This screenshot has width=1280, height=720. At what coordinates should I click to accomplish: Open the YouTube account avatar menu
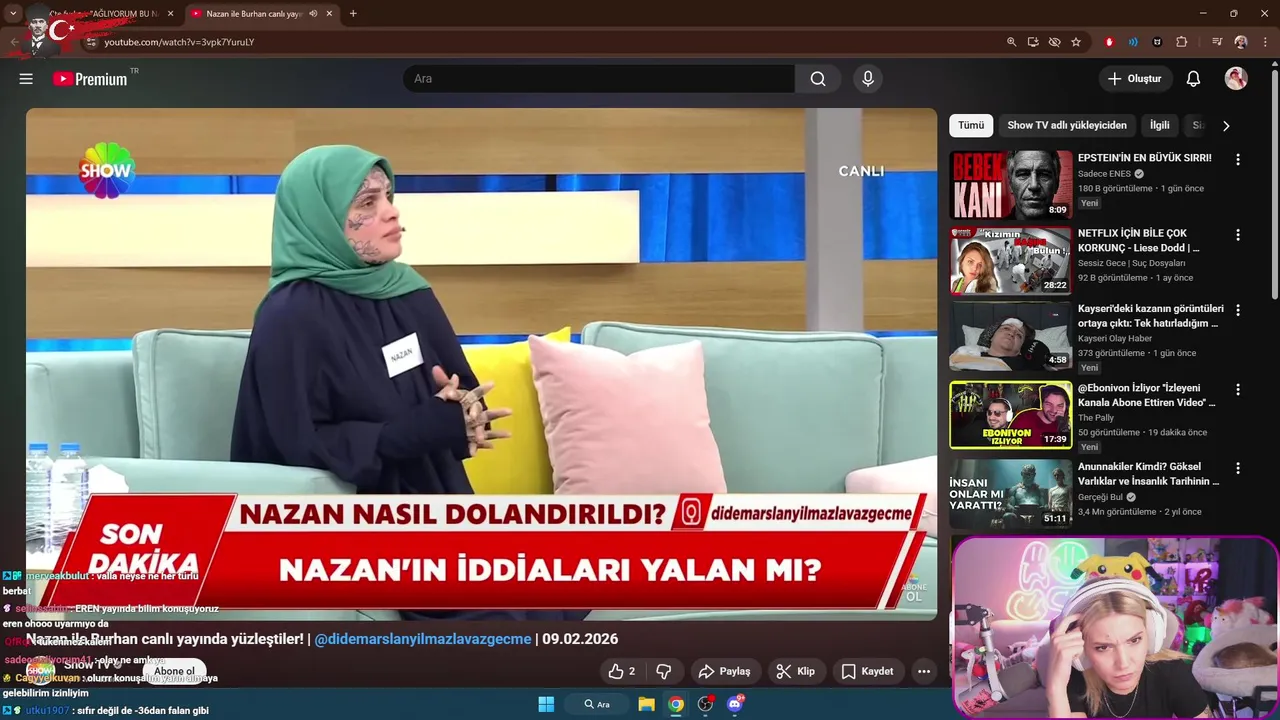[1236, 79]
